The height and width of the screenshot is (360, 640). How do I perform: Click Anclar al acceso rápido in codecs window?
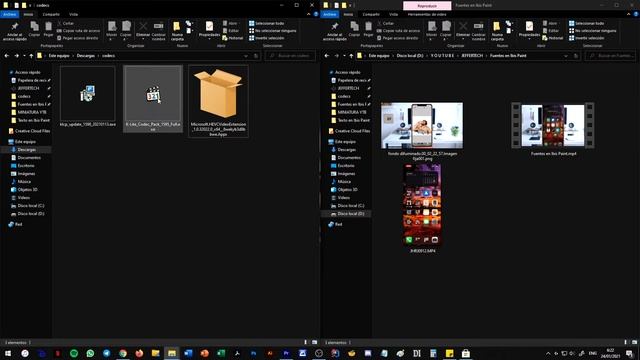click(15, 31)
